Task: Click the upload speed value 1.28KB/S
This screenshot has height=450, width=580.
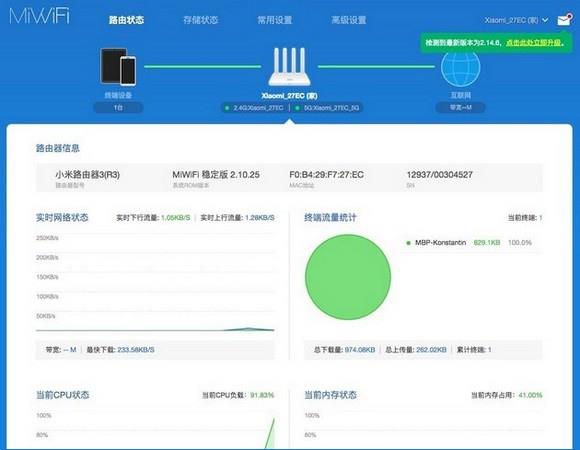Action: point(260,218)
